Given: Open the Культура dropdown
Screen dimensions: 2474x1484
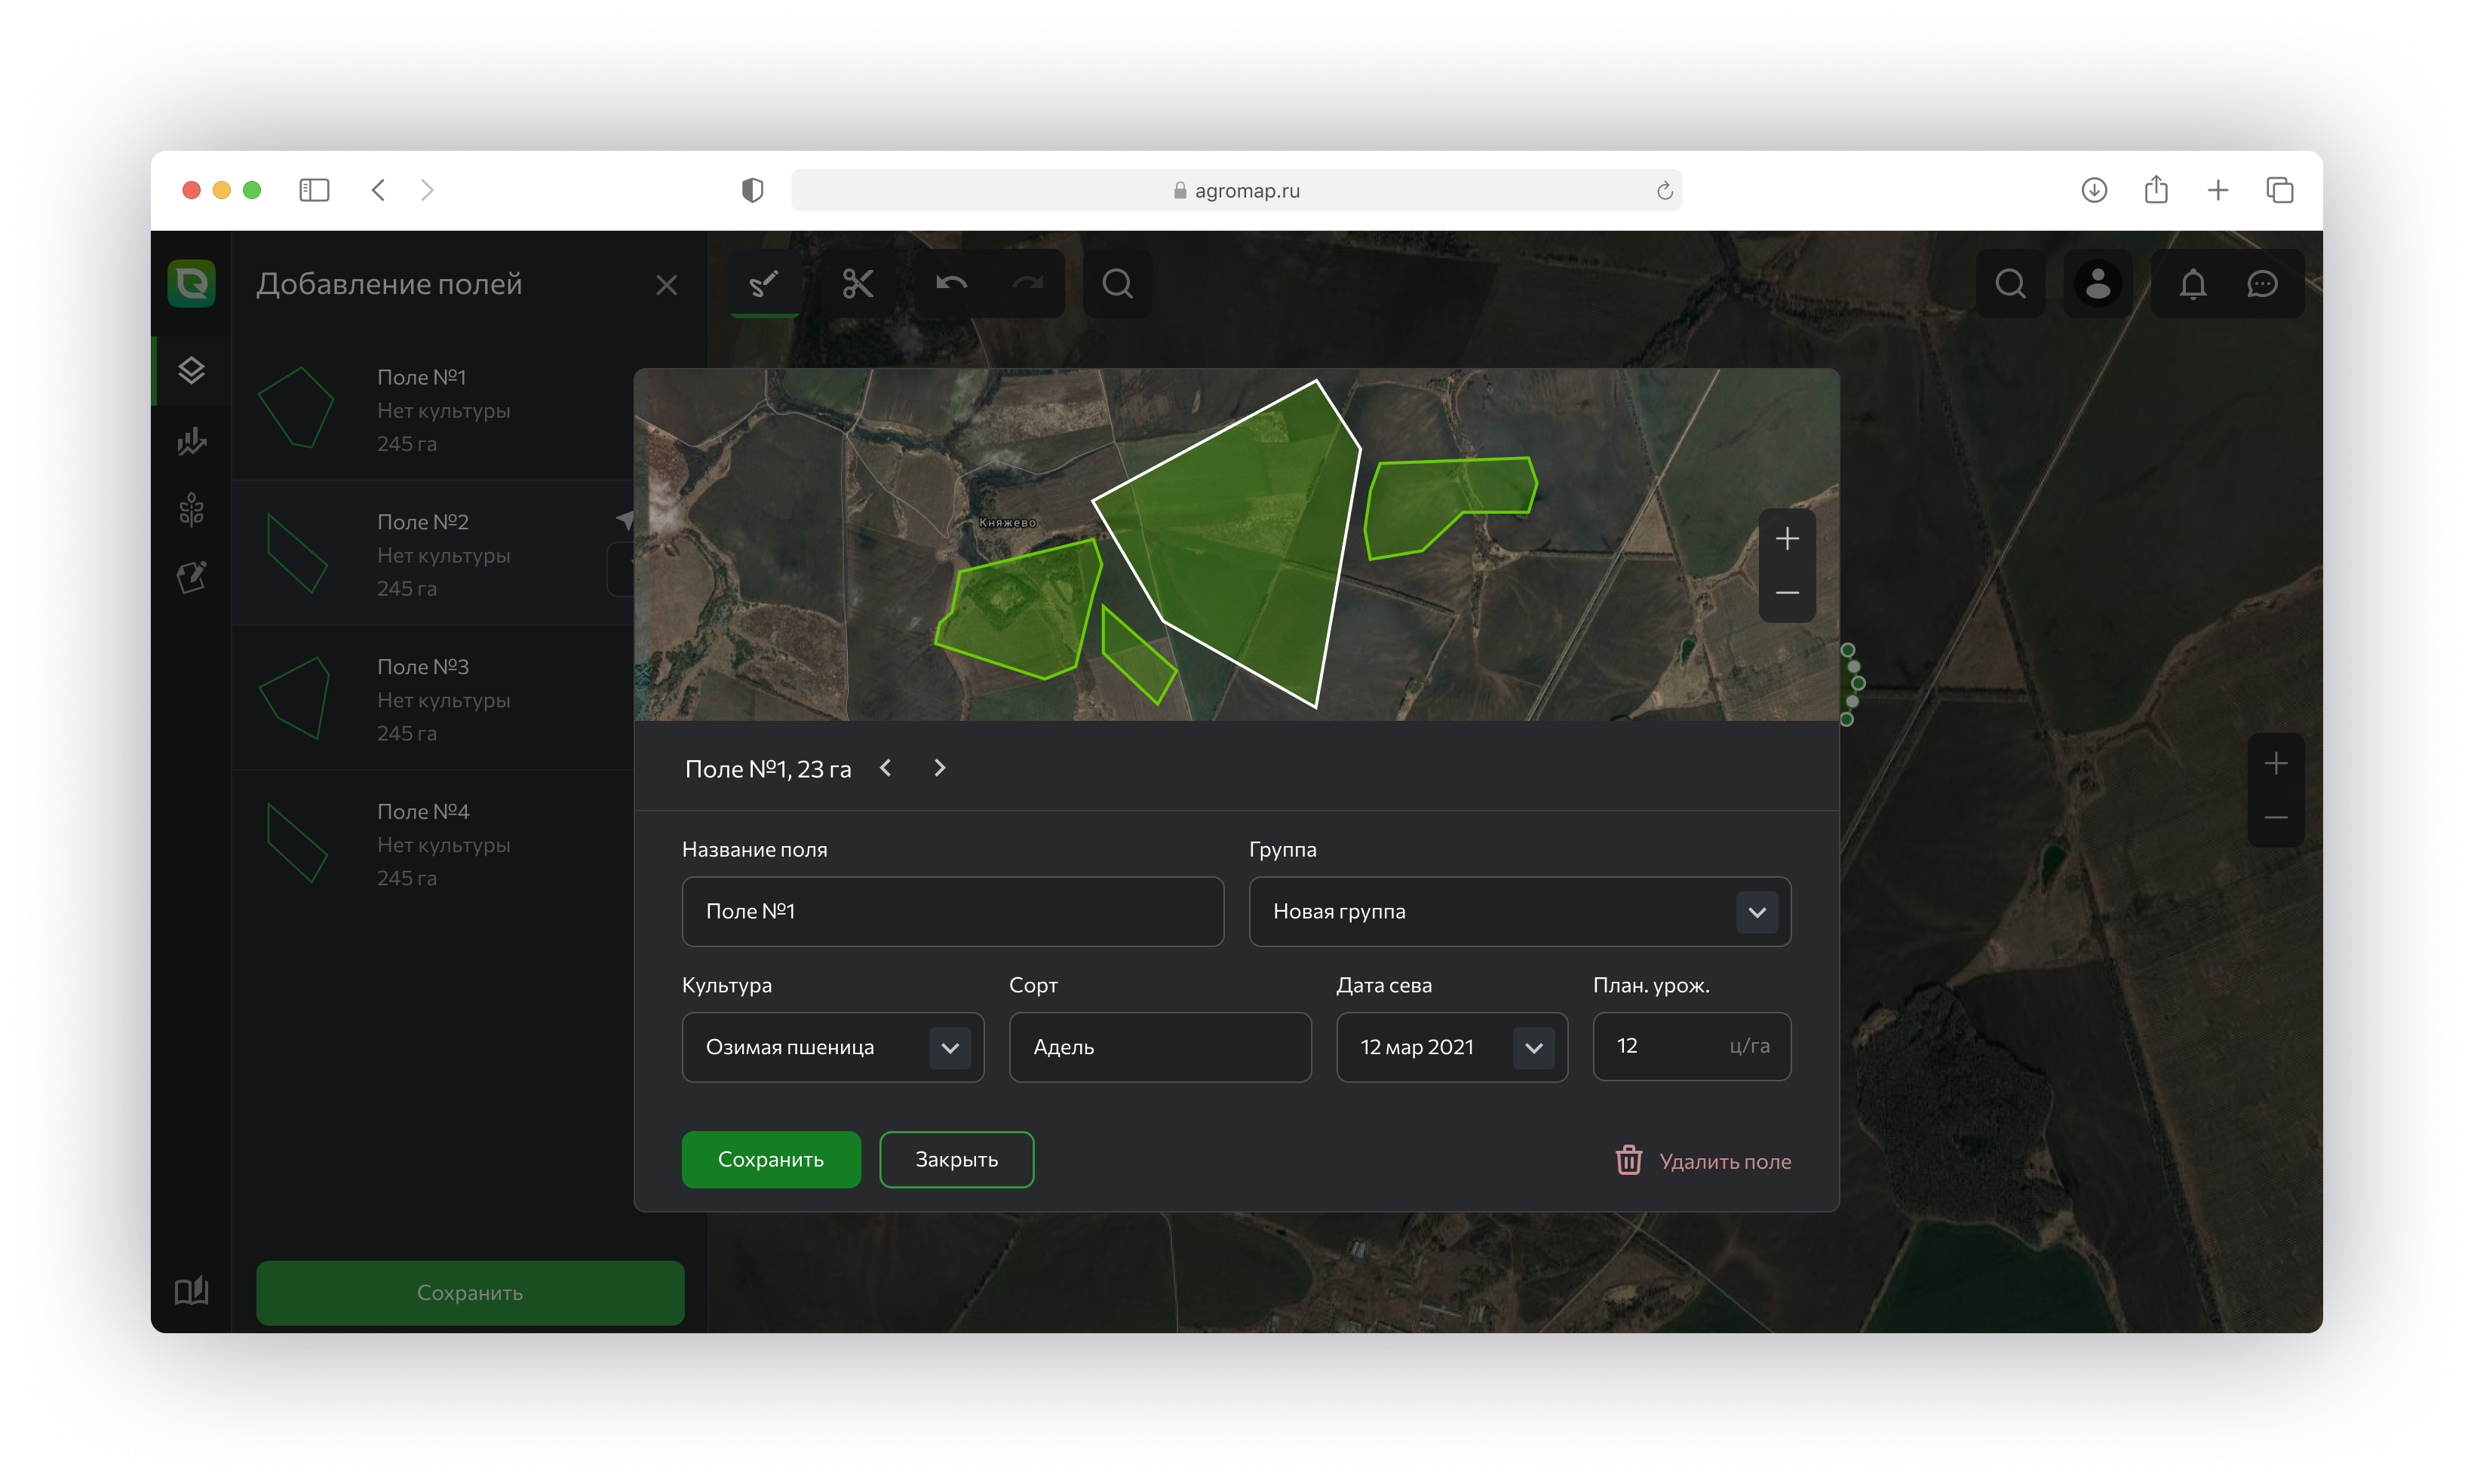Looking at the screenshot, I should click(x=832, y=1047).
